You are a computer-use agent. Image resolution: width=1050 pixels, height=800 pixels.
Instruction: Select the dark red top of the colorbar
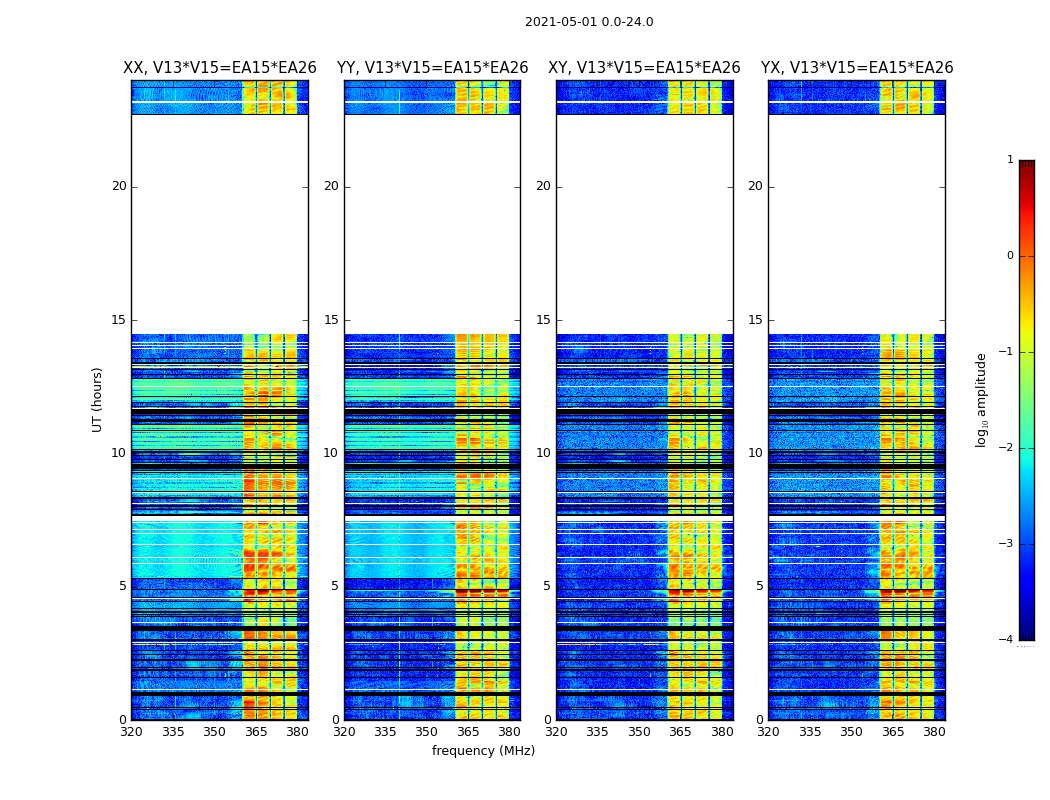(1027, 165)
